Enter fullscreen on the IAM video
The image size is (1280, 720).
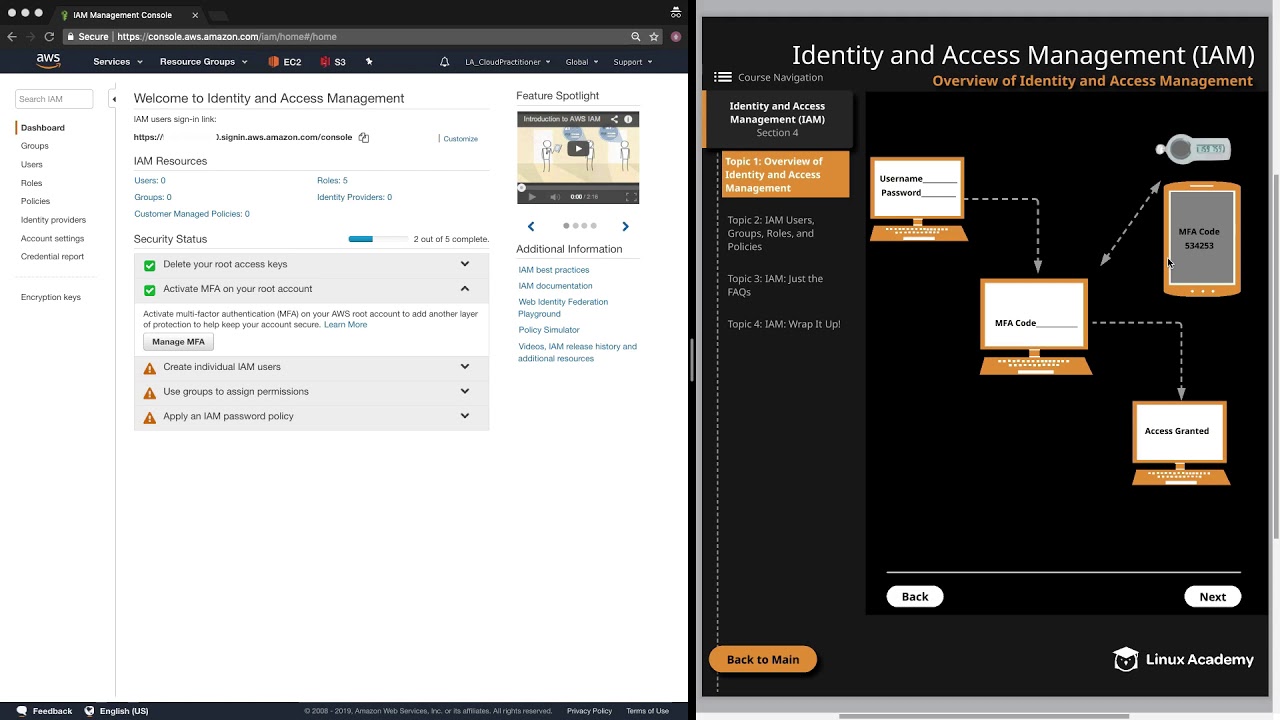tap(631, 197)
